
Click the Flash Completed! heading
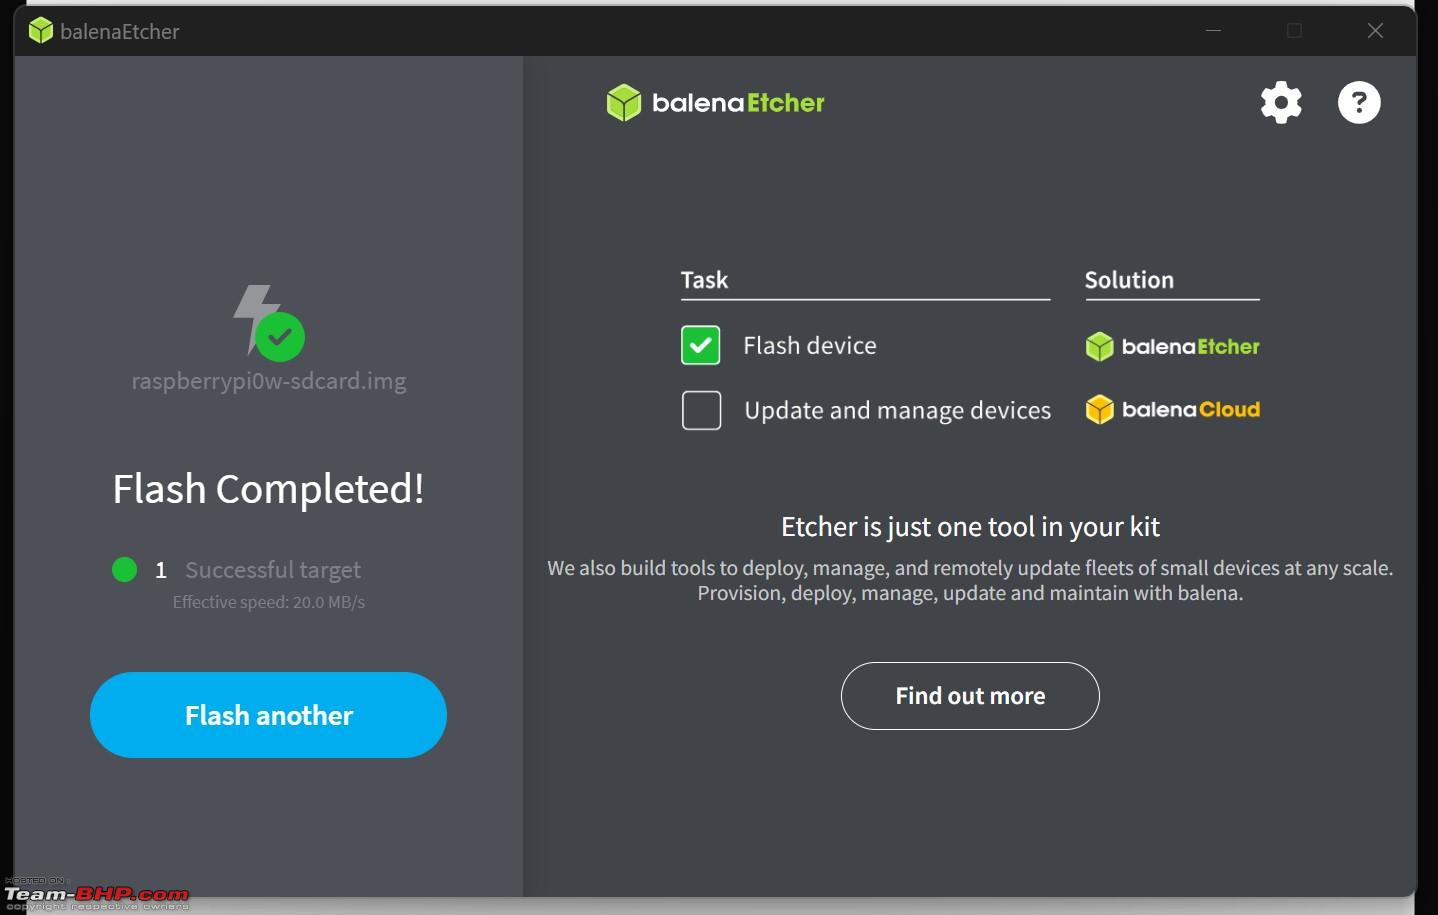[x=268, y=489]
